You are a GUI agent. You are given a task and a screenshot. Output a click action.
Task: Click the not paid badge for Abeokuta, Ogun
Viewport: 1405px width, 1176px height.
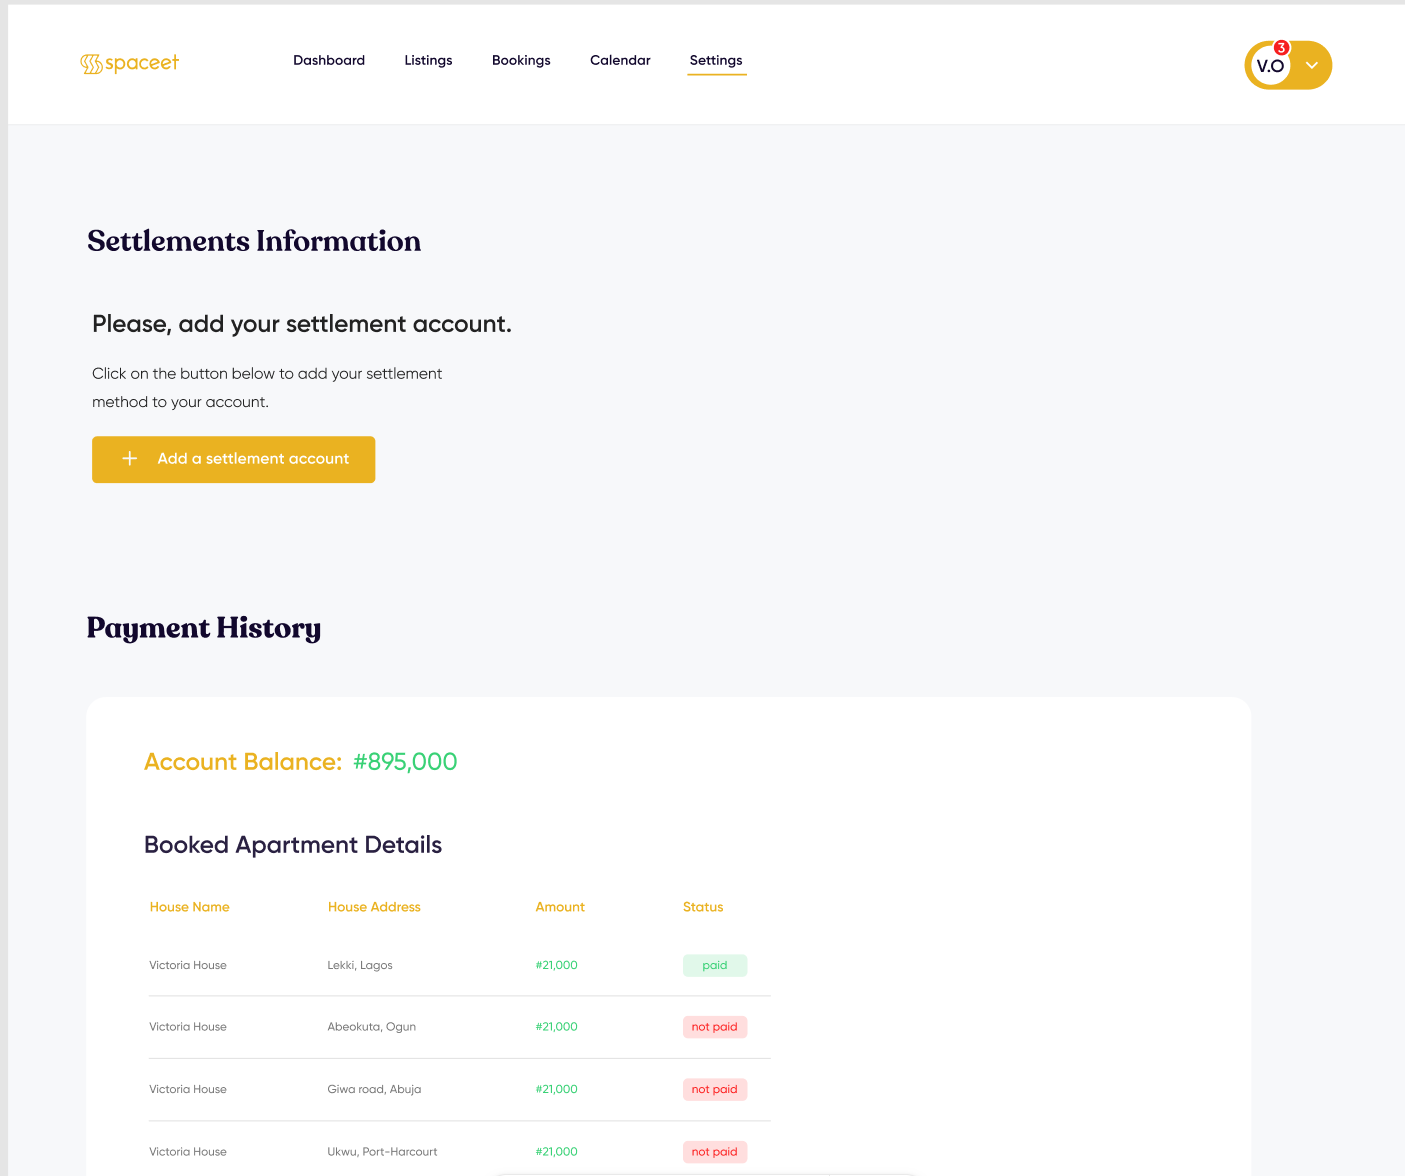click(x=714, y=1027)
